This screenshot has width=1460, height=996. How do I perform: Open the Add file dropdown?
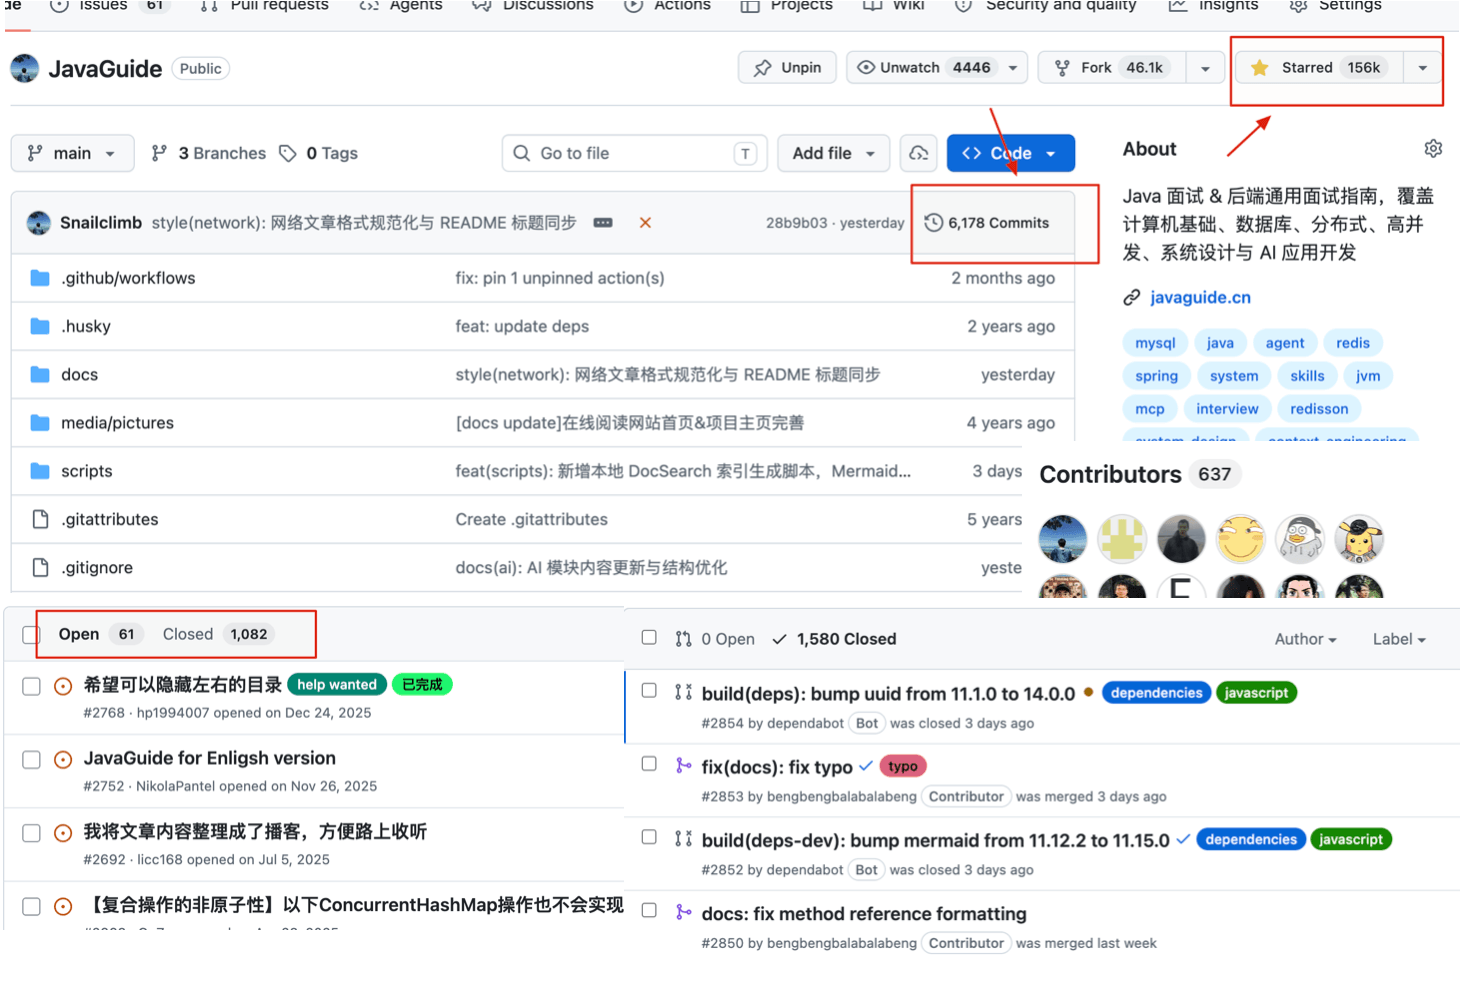[833, 153]
